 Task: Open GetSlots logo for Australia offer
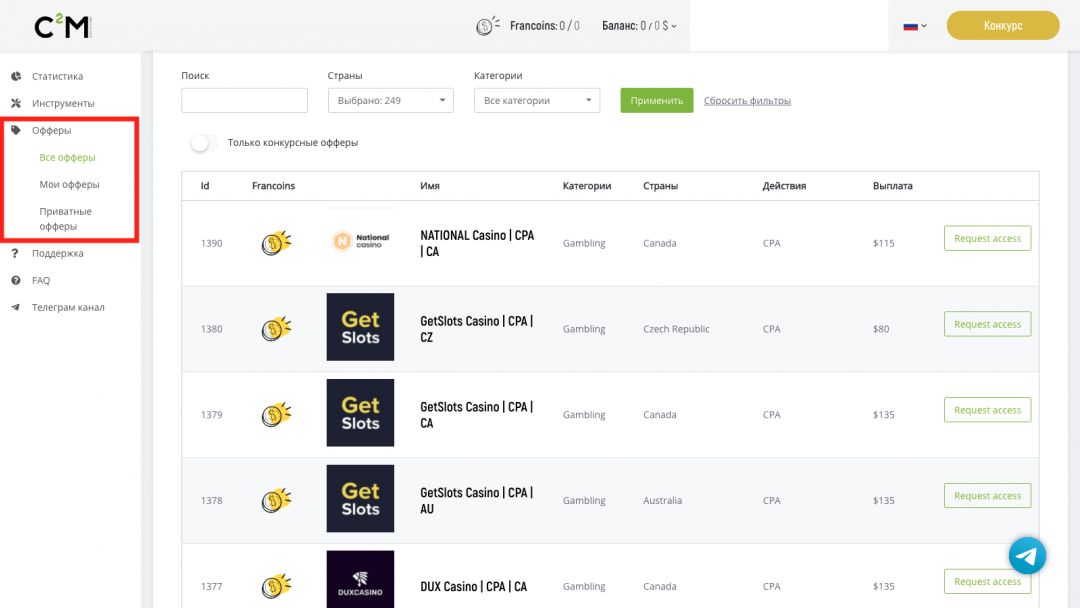[x=360, y=499]
